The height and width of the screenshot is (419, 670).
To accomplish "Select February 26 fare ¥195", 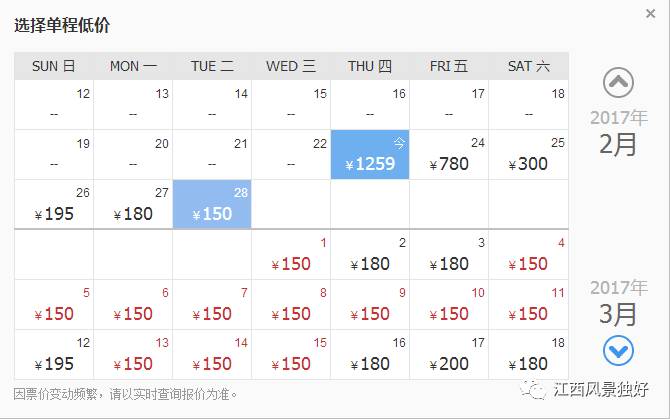I will tap(54, 205).
